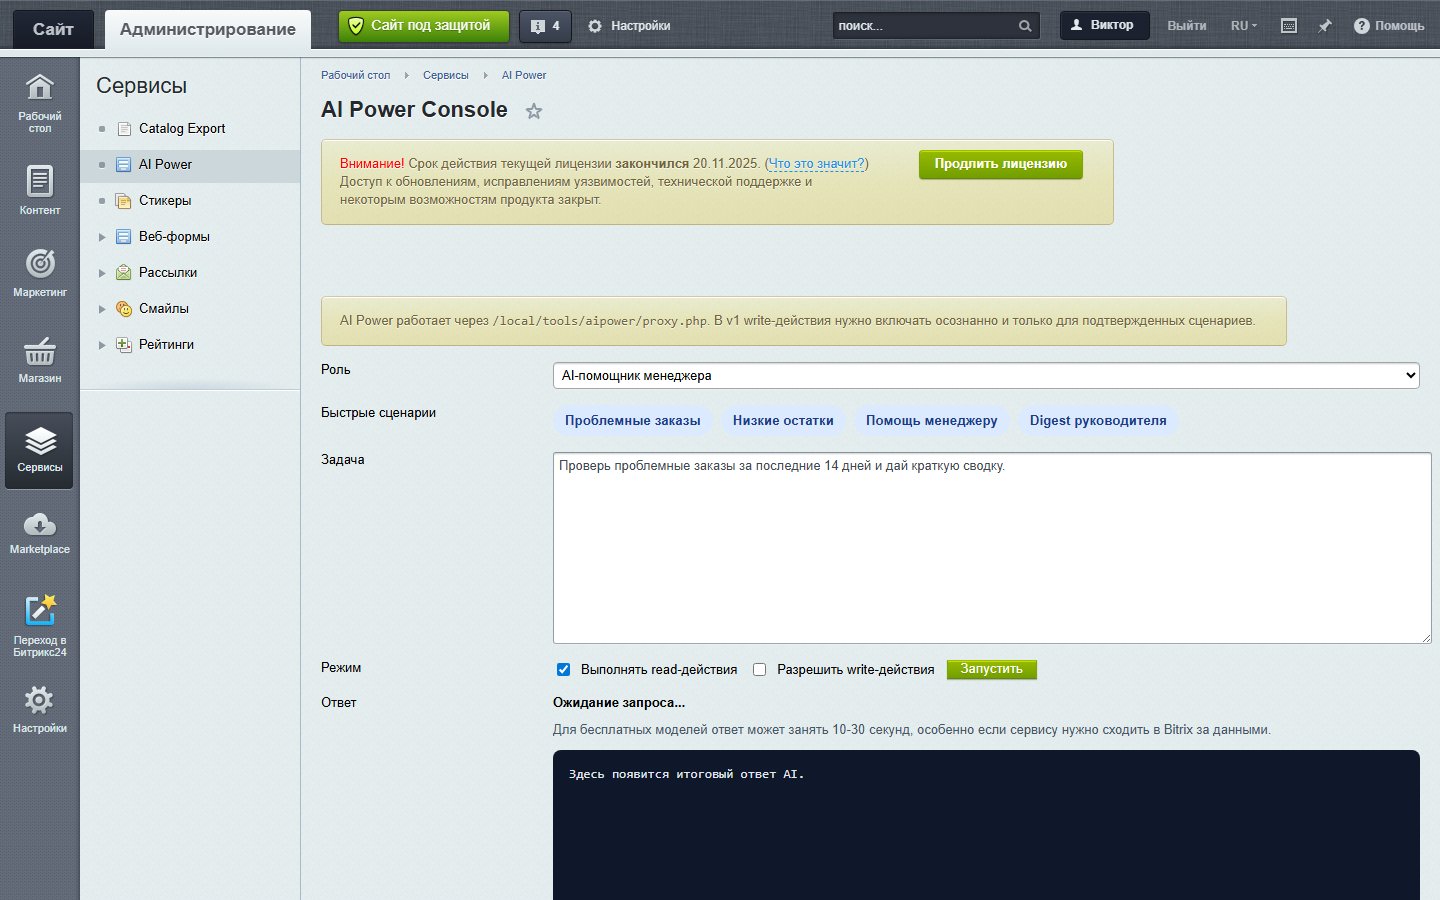Click the Рабочий стол breadcrumb link
This screenshot has width=1440, height=900.
click(356, 75)
